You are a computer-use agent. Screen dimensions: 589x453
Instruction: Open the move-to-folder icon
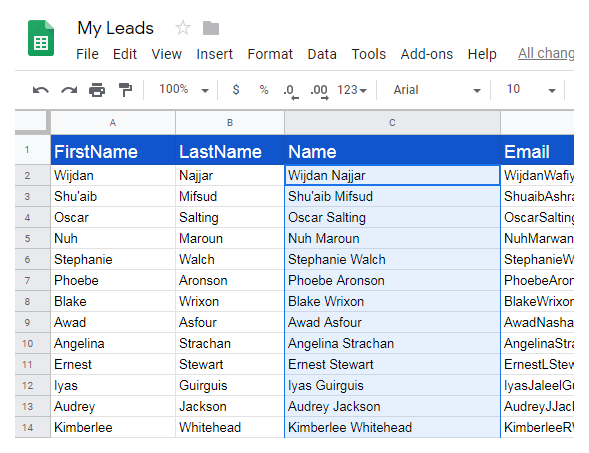click(211, 28)
